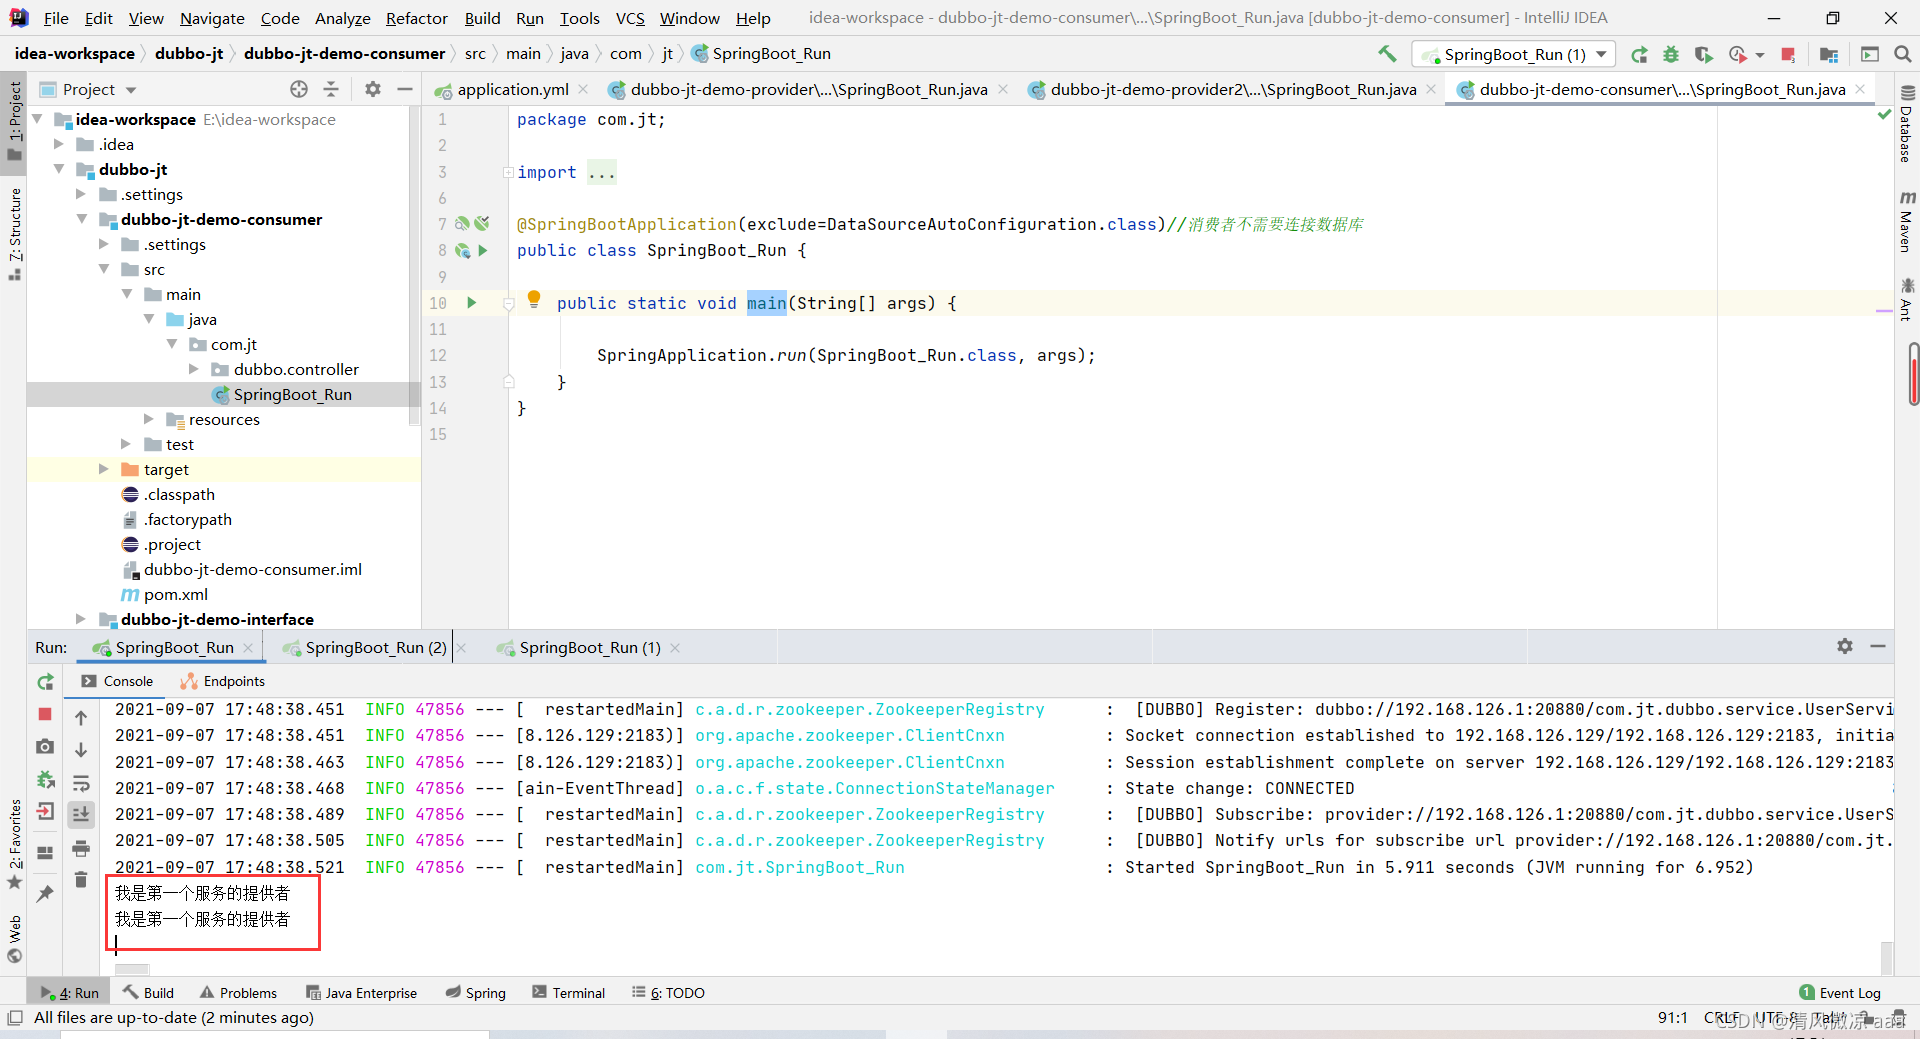Attach debugger icon in Run panel
Screen dimensions: 1920x1039
tap(45, 779)
